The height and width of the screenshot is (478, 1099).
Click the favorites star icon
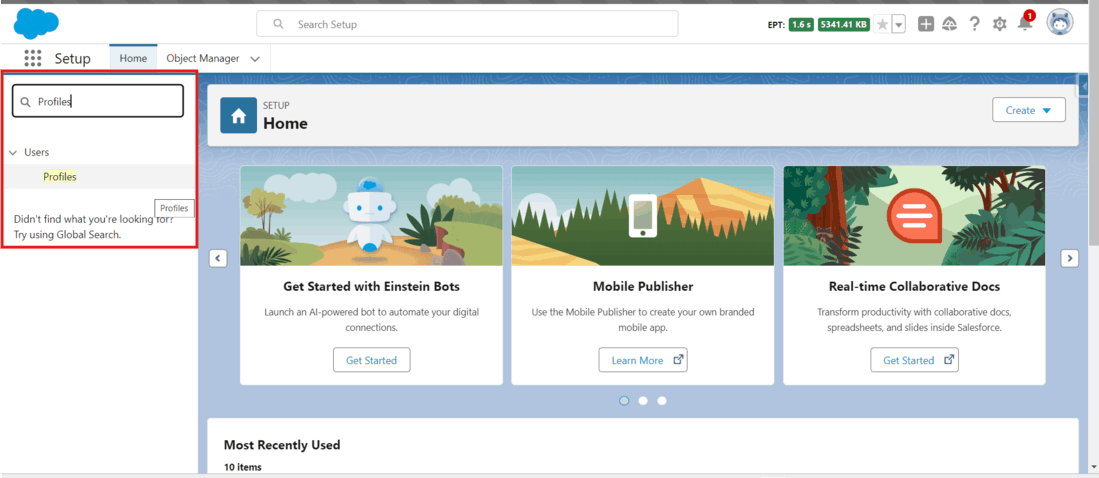pyautogui.click(x=882, y=25)
